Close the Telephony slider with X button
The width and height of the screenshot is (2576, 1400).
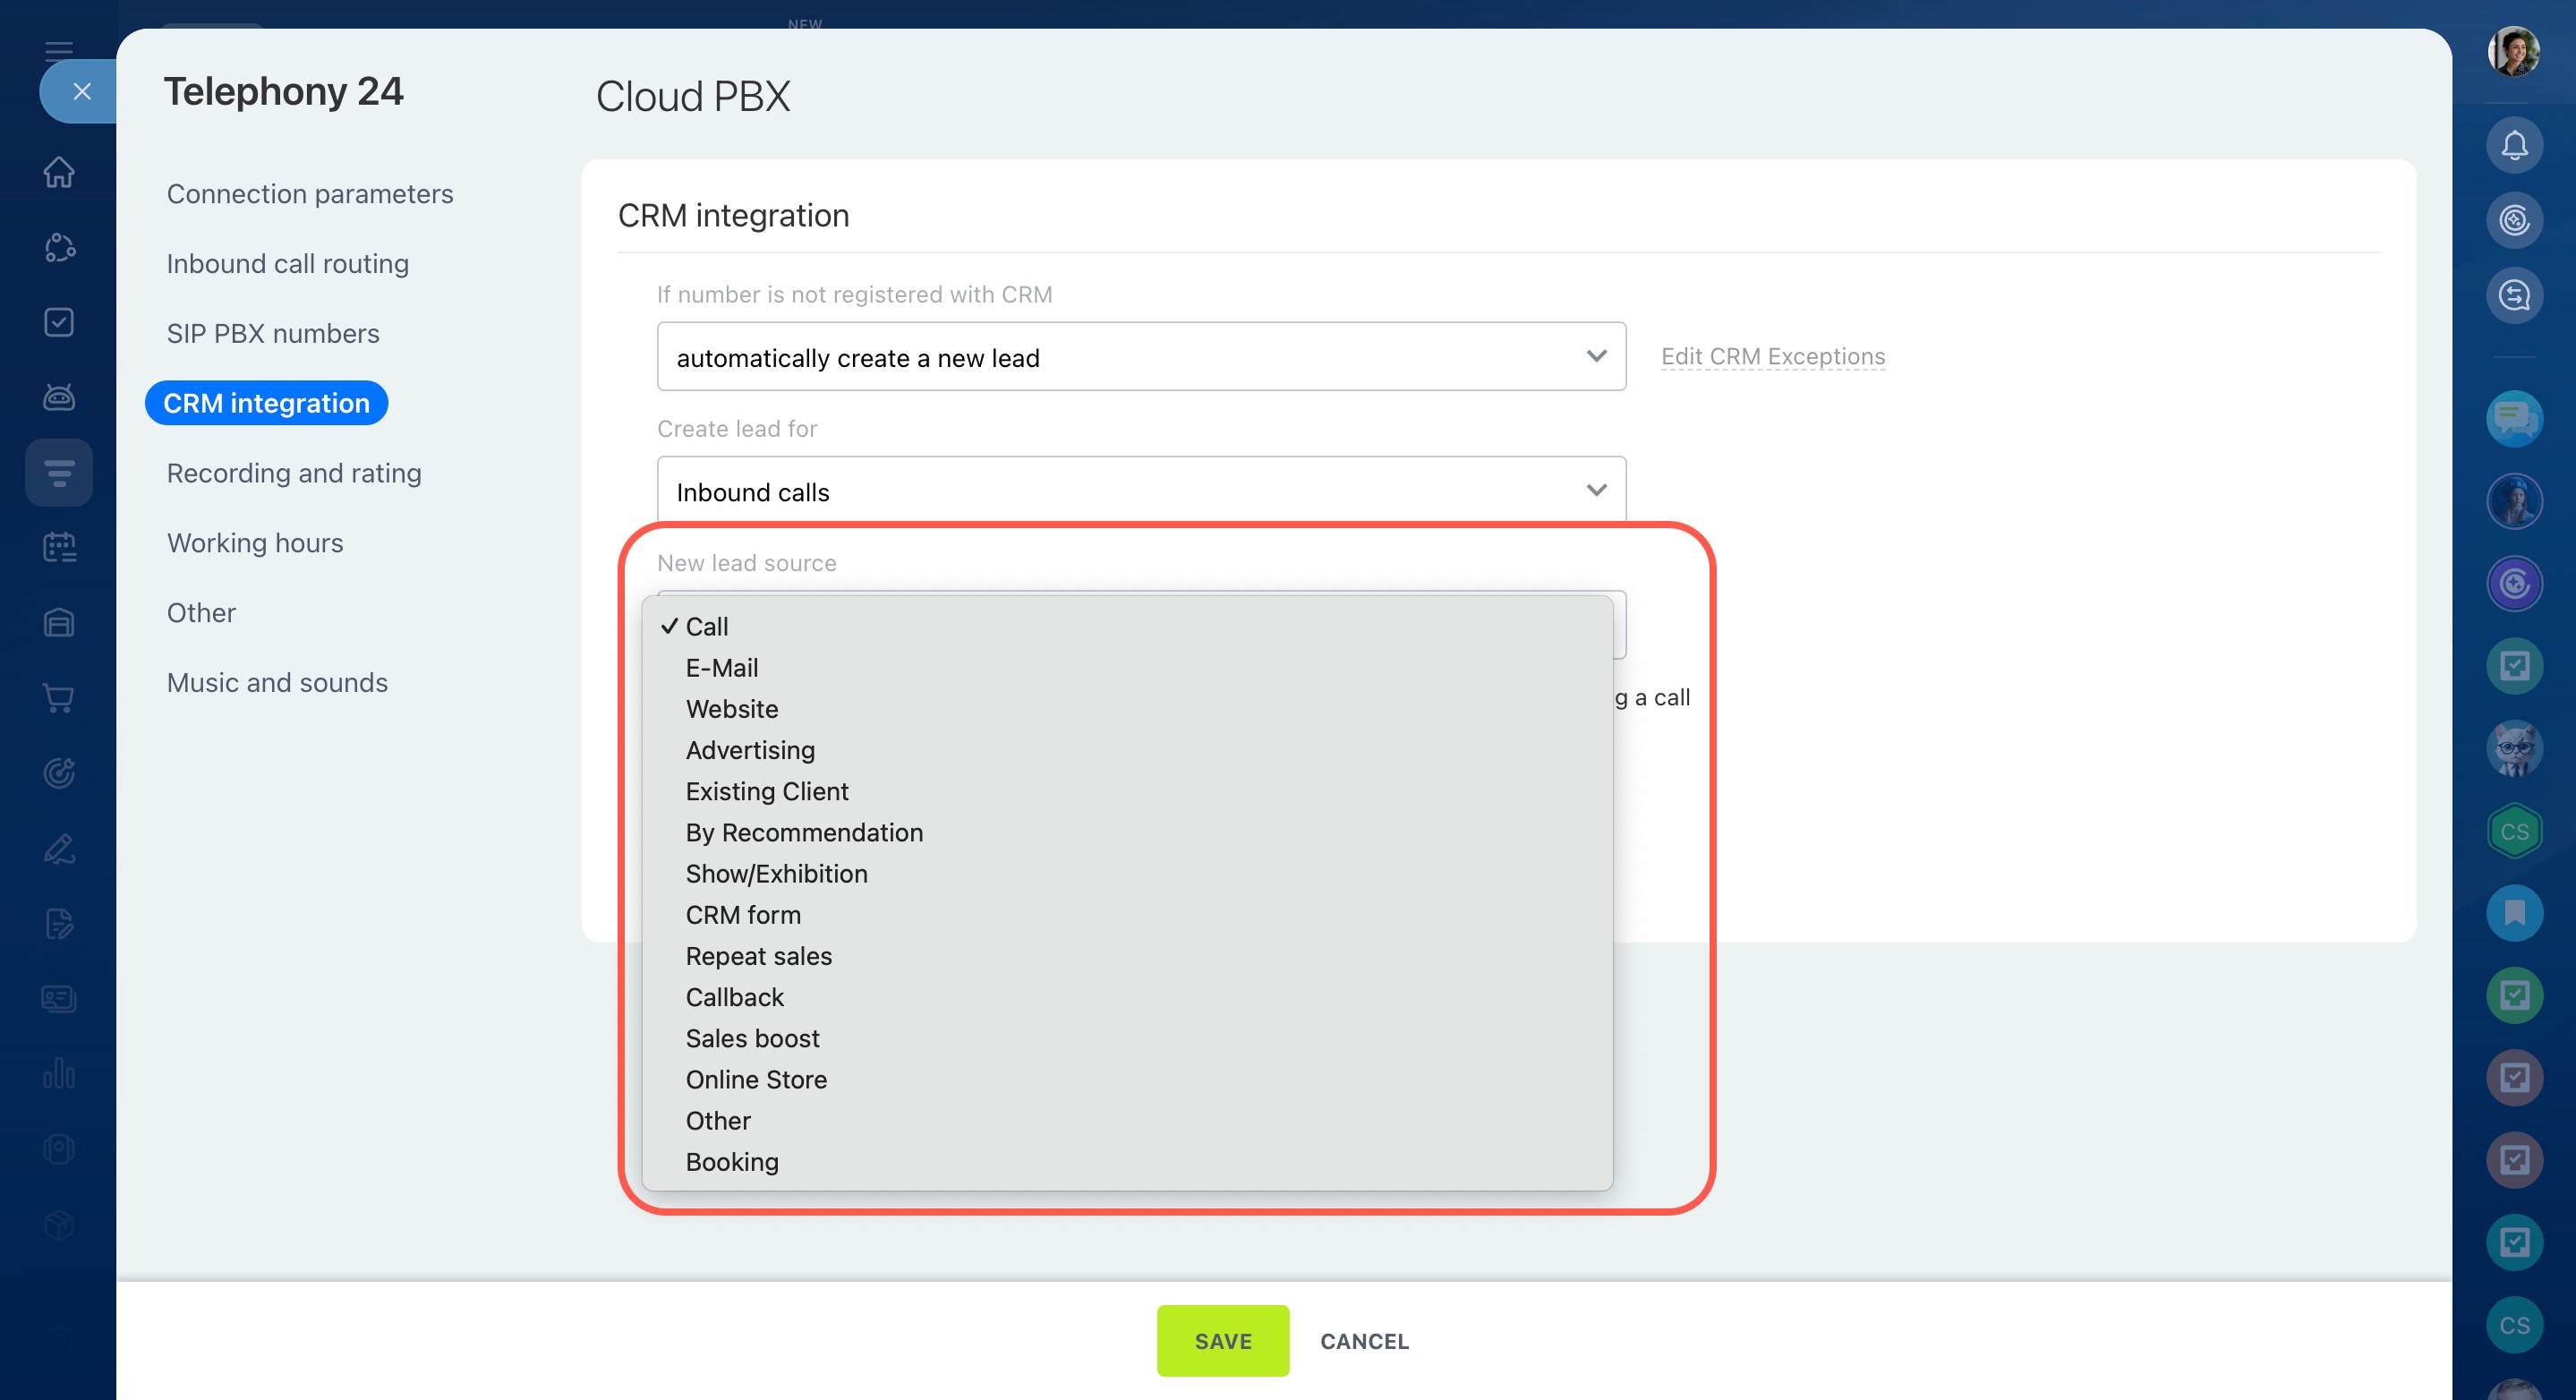point(82,92)
